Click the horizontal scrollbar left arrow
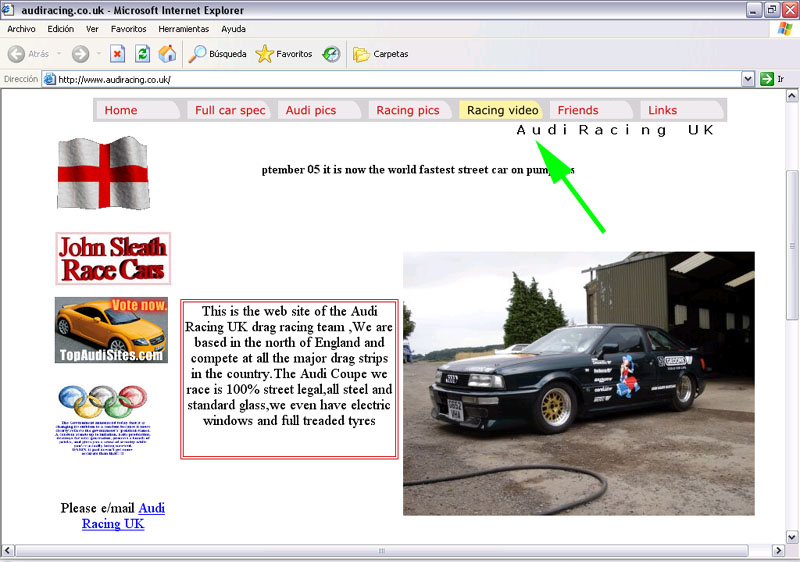 8,550
